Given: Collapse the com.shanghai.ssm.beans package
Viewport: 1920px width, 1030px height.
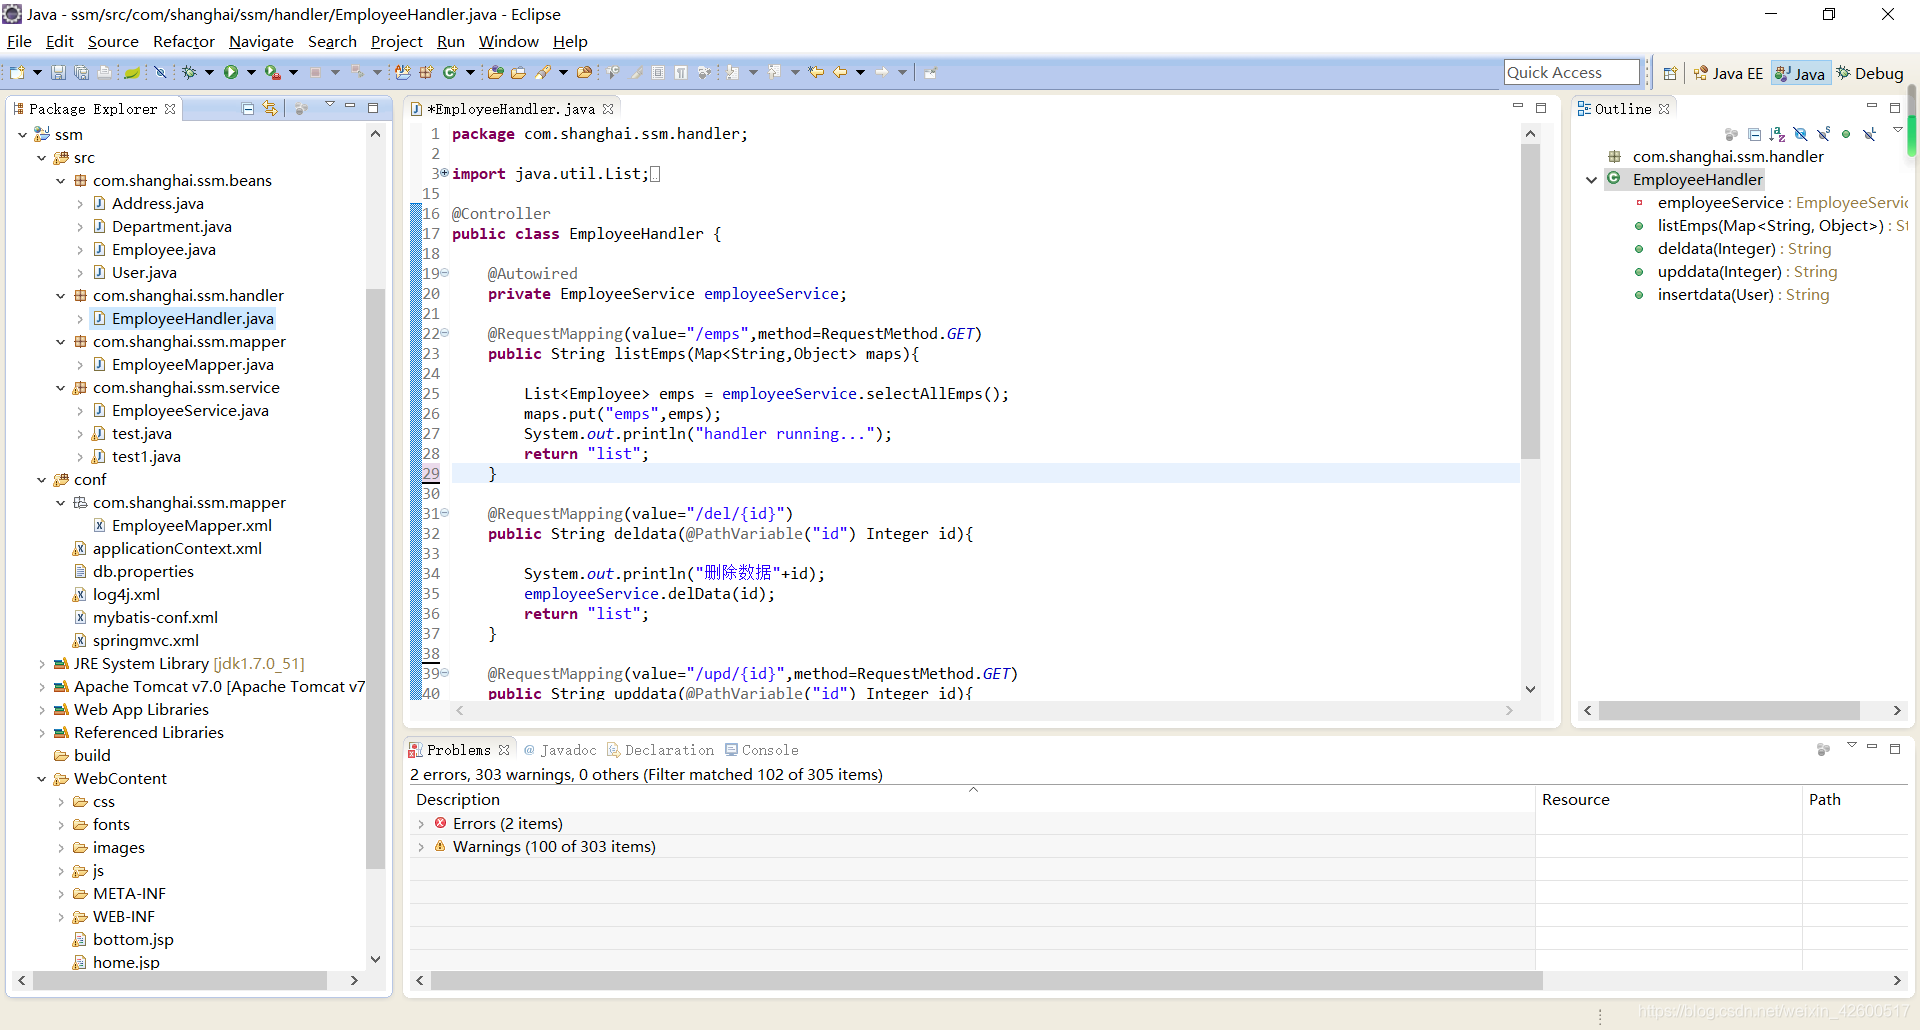Looking at the screenshot, I should tap(60, 181).
